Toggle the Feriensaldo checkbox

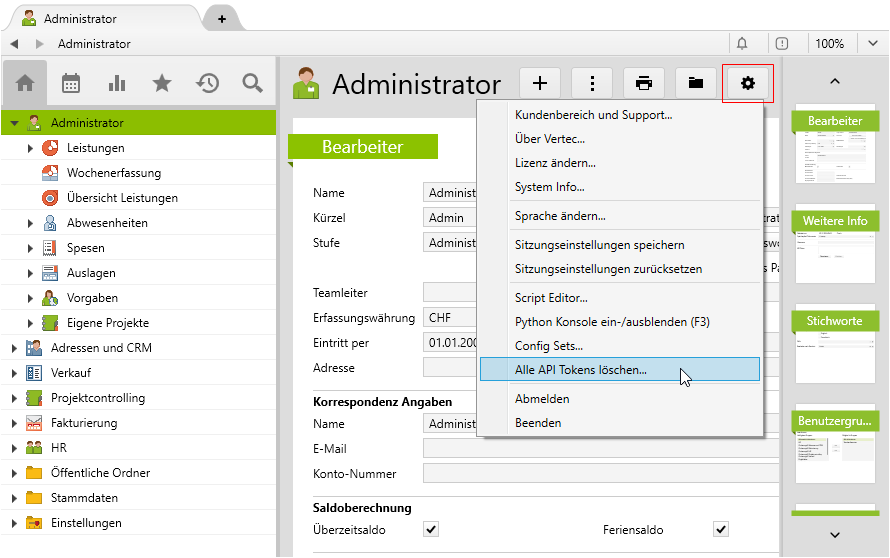click(720, 529)
